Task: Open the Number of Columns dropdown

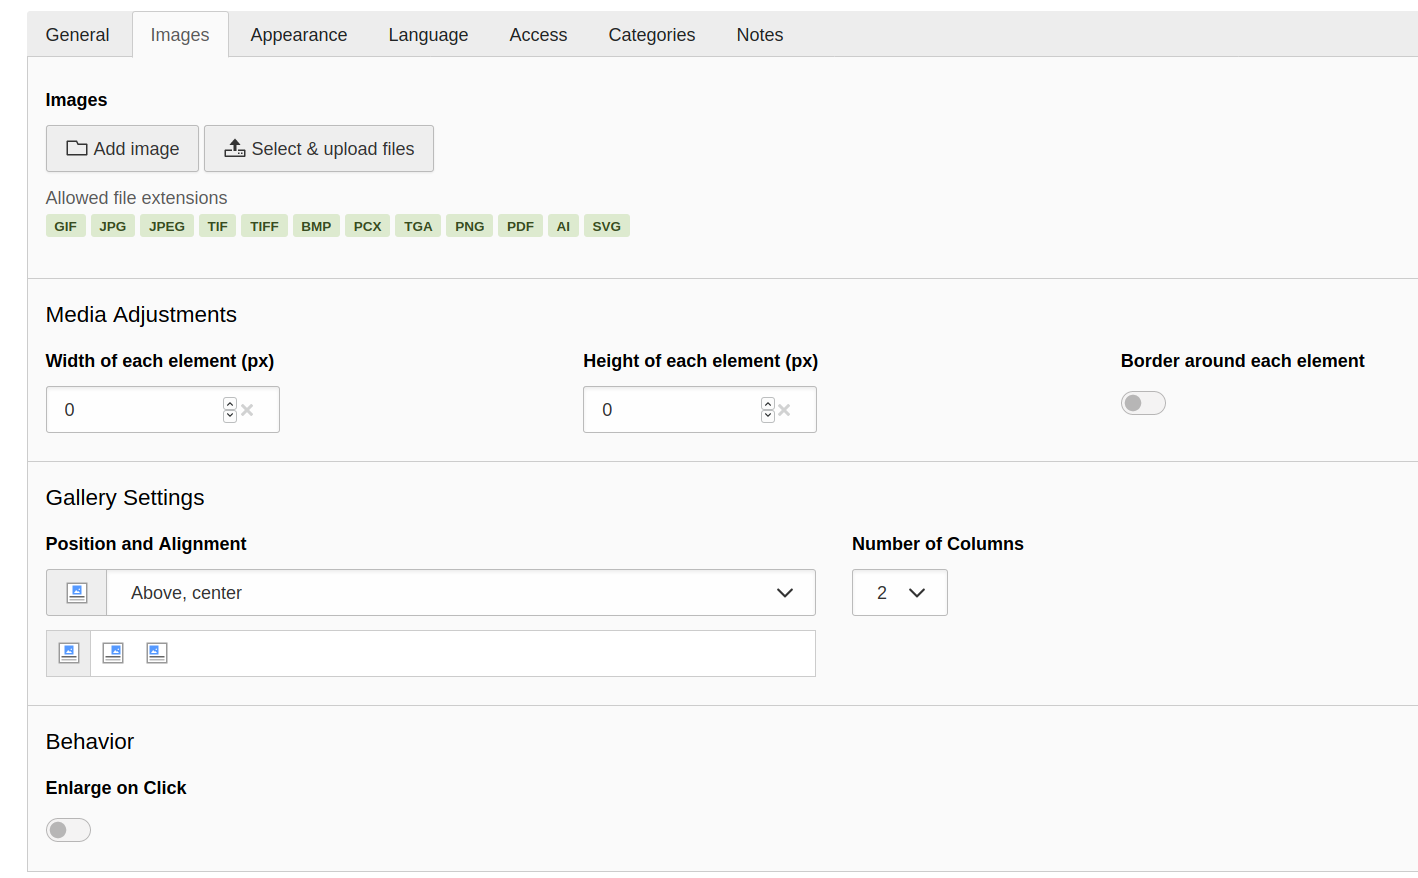Action: [899, 593]
